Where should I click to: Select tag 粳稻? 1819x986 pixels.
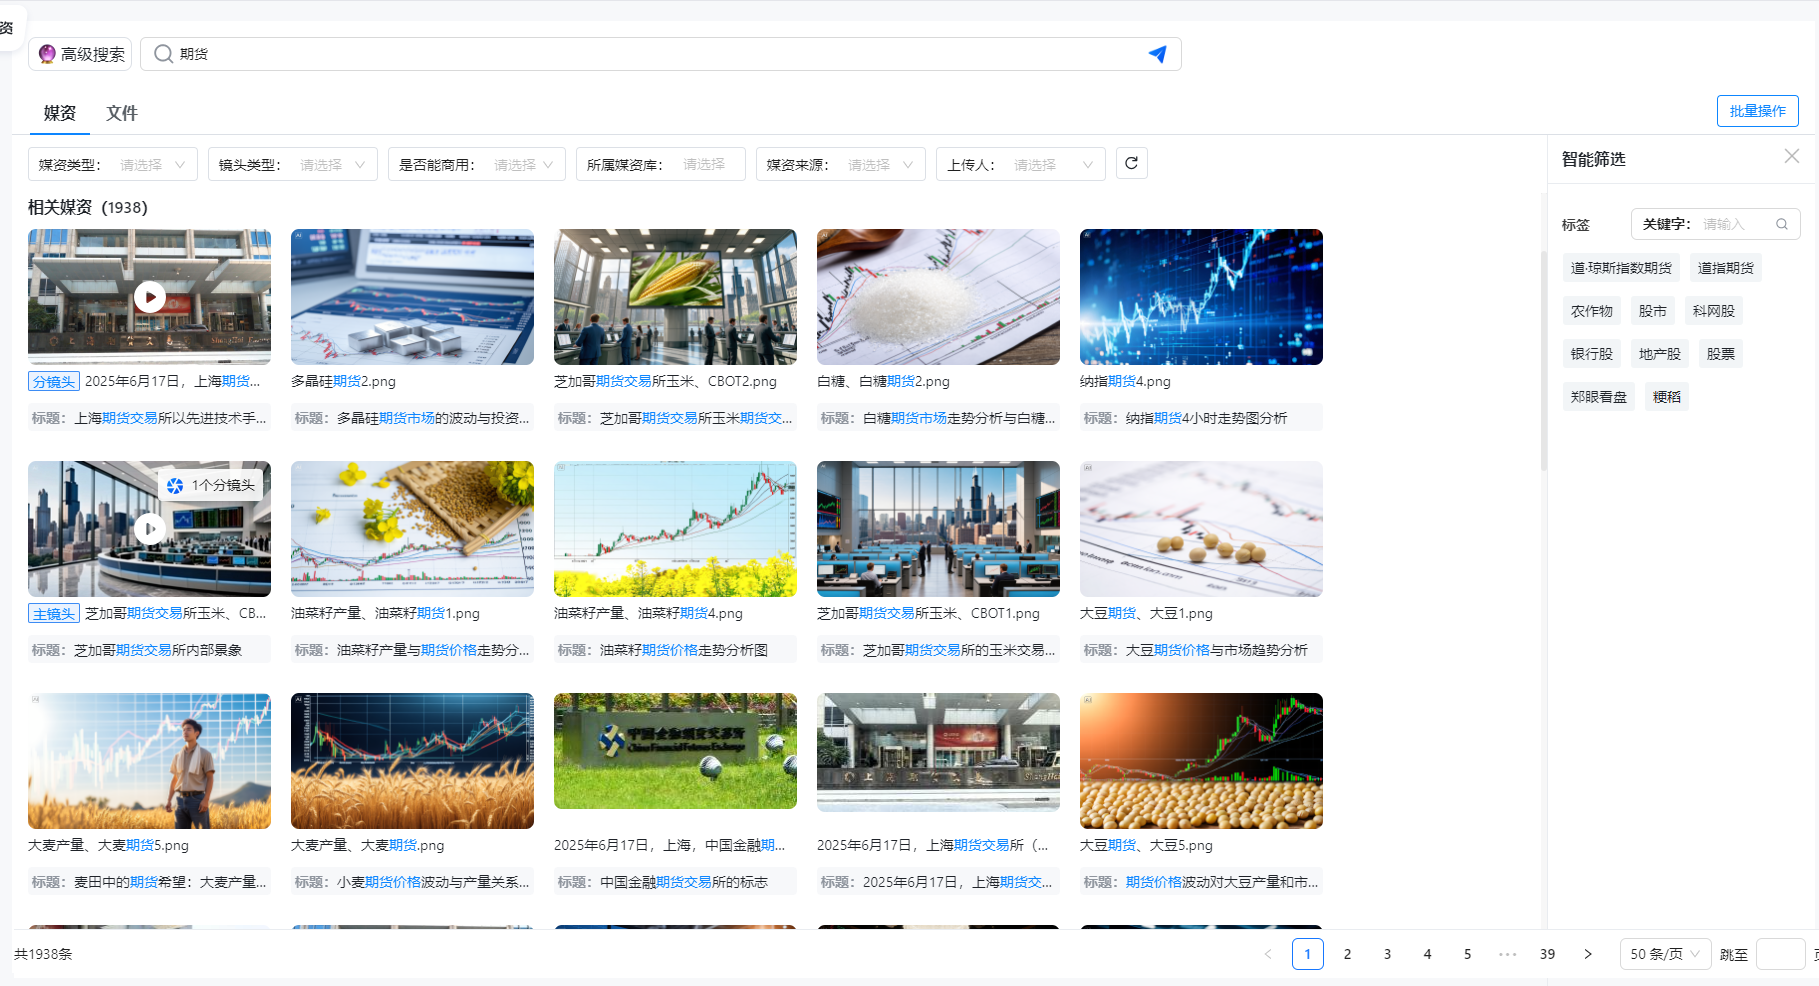click(1667, 397)
